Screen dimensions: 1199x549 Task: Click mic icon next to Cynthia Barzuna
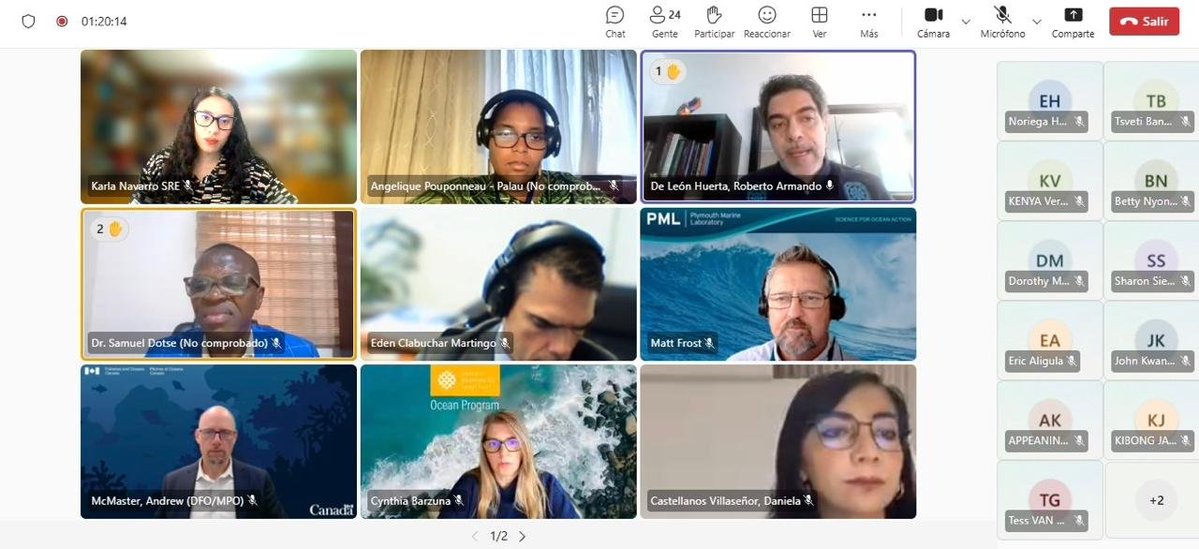pyautogui.click(x=458, y=501)
